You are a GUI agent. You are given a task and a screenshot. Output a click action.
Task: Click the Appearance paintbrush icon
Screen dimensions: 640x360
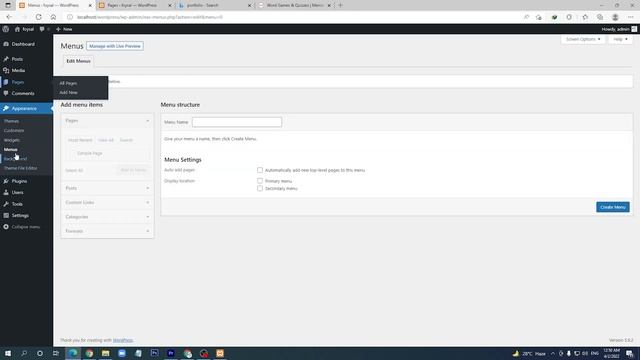(6, 108)
